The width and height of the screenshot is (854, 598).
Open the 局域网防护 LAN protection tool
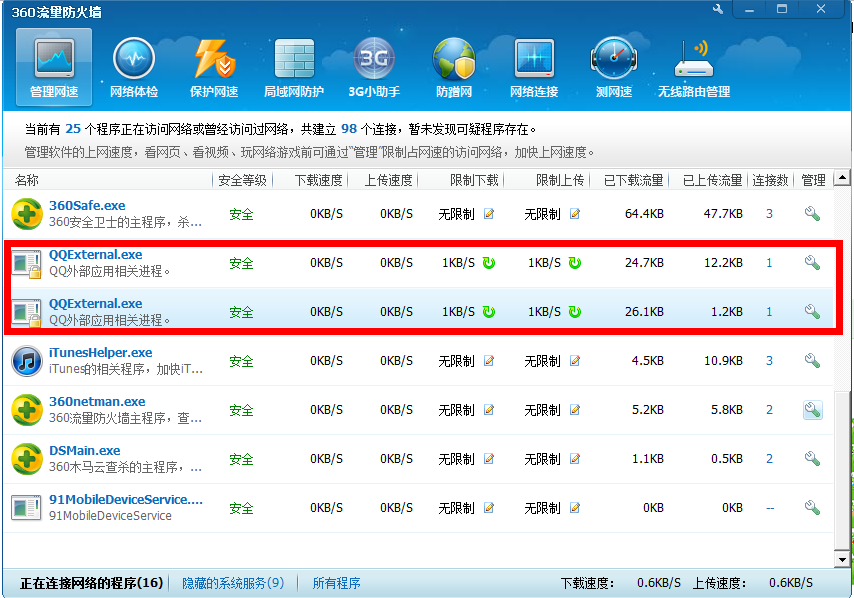pyautogui.click(x=294, y=67)
